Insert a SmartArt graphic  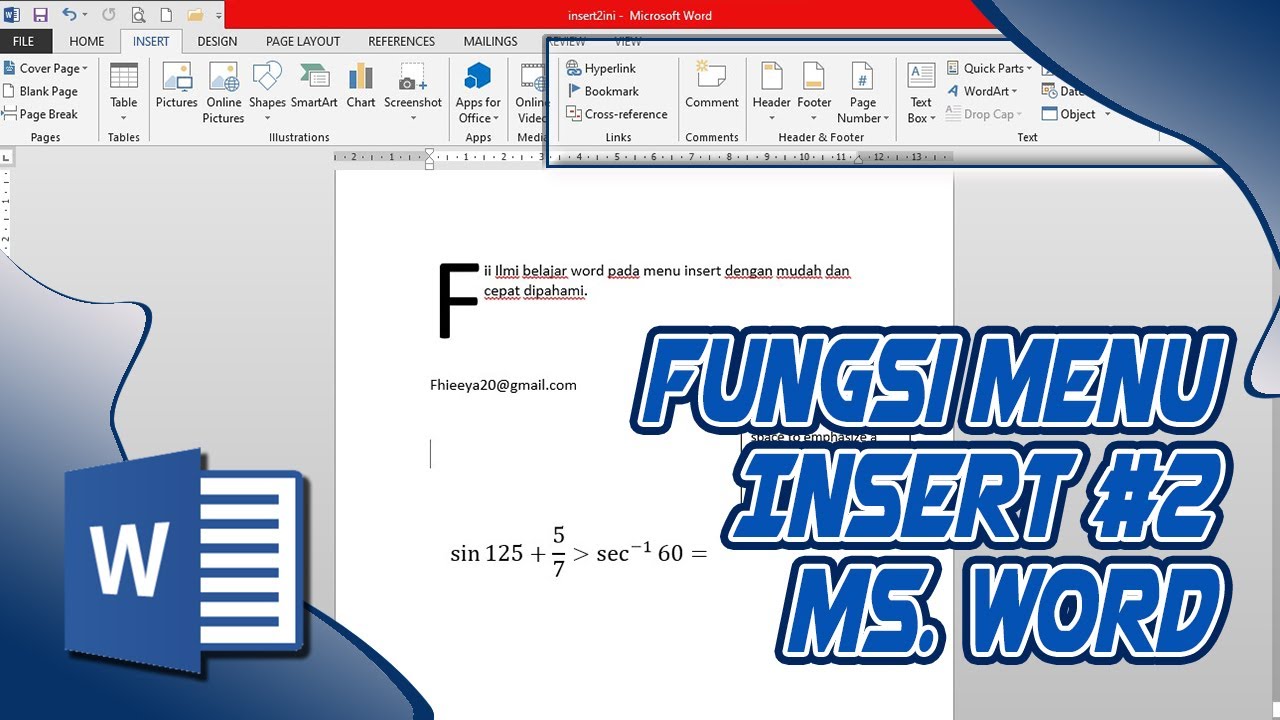point(314,86)
